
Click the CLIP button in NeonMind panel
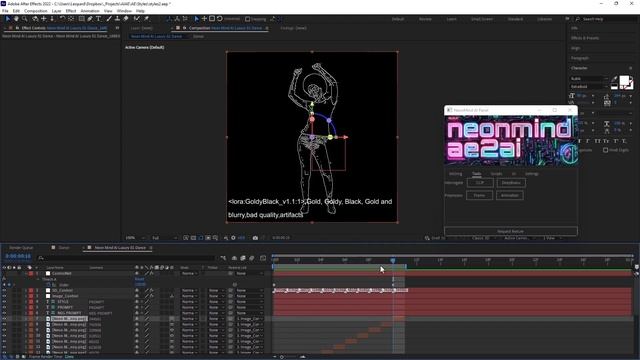point(480,183)
